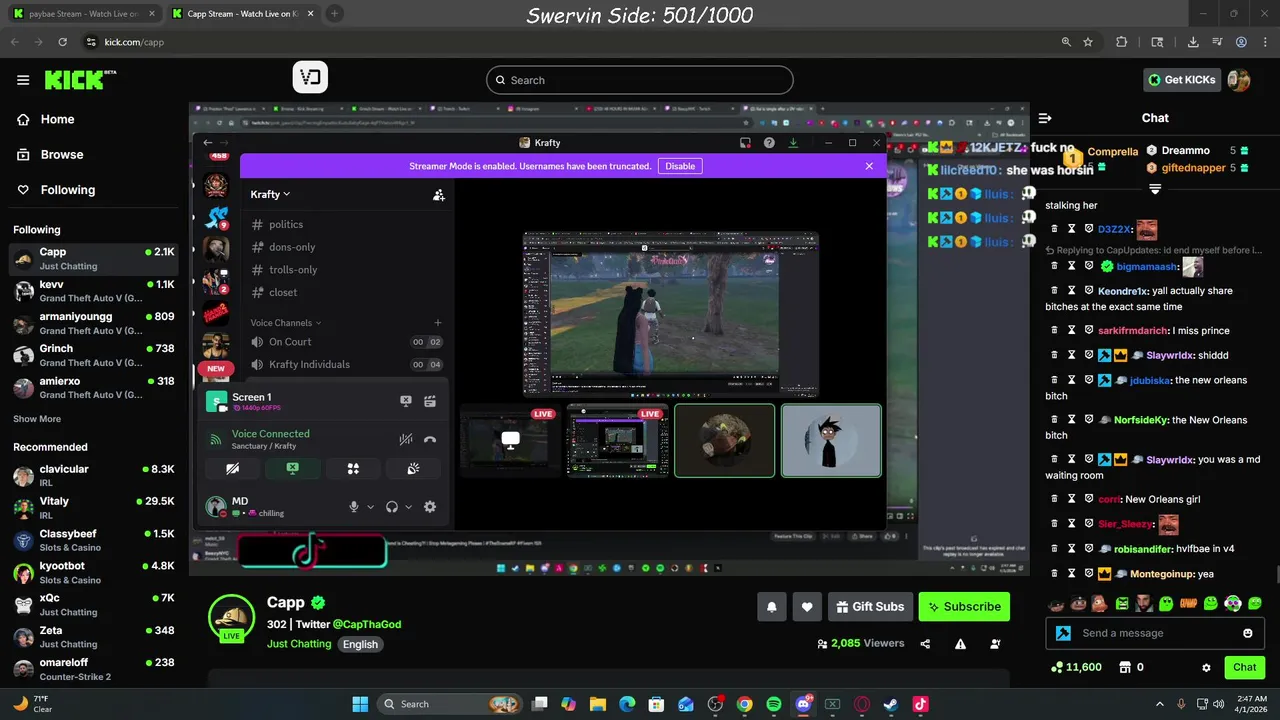Open the Kick user profile avatar
Image resolution: width=1280 pixels, height=720 pixels.
click(1239, 80)
